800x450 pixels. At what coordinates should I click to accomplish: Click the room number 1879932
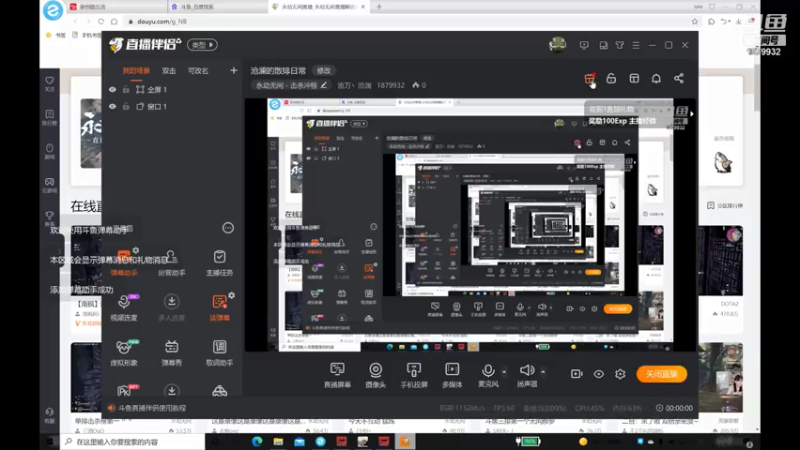click(390, 86)
